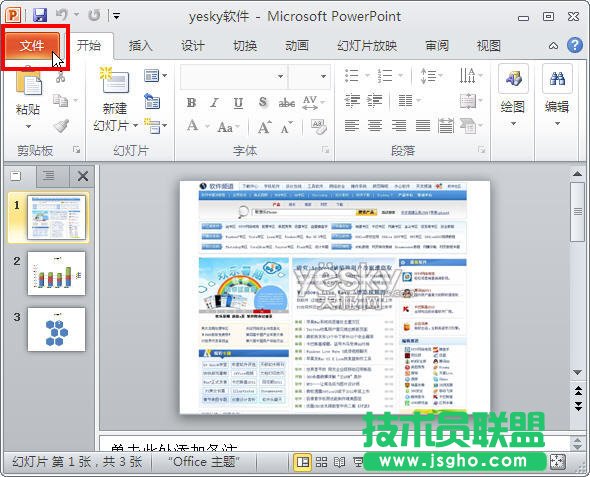Click the Cut scissors icon

point(61,77)
